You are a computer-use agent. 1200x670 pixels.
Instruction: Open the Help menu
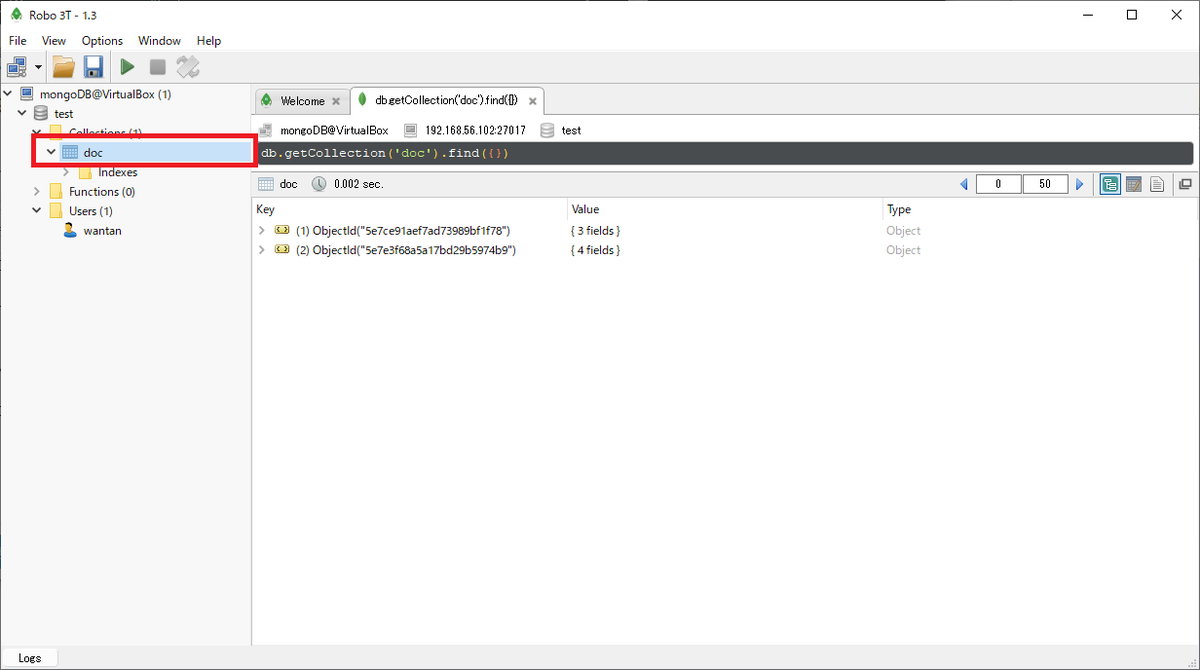(x=209, y=41)
